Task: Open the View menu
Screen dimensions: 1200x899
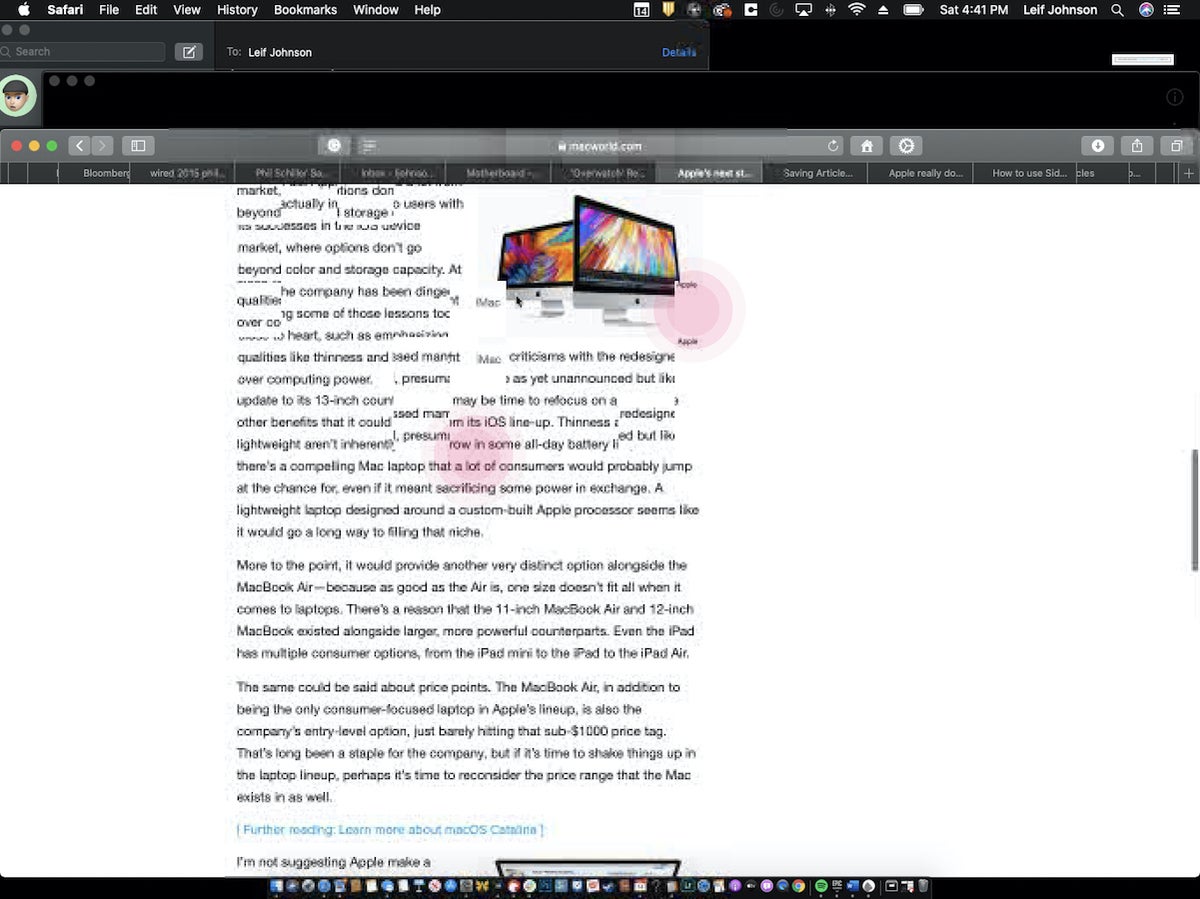Action: [187, 10]
